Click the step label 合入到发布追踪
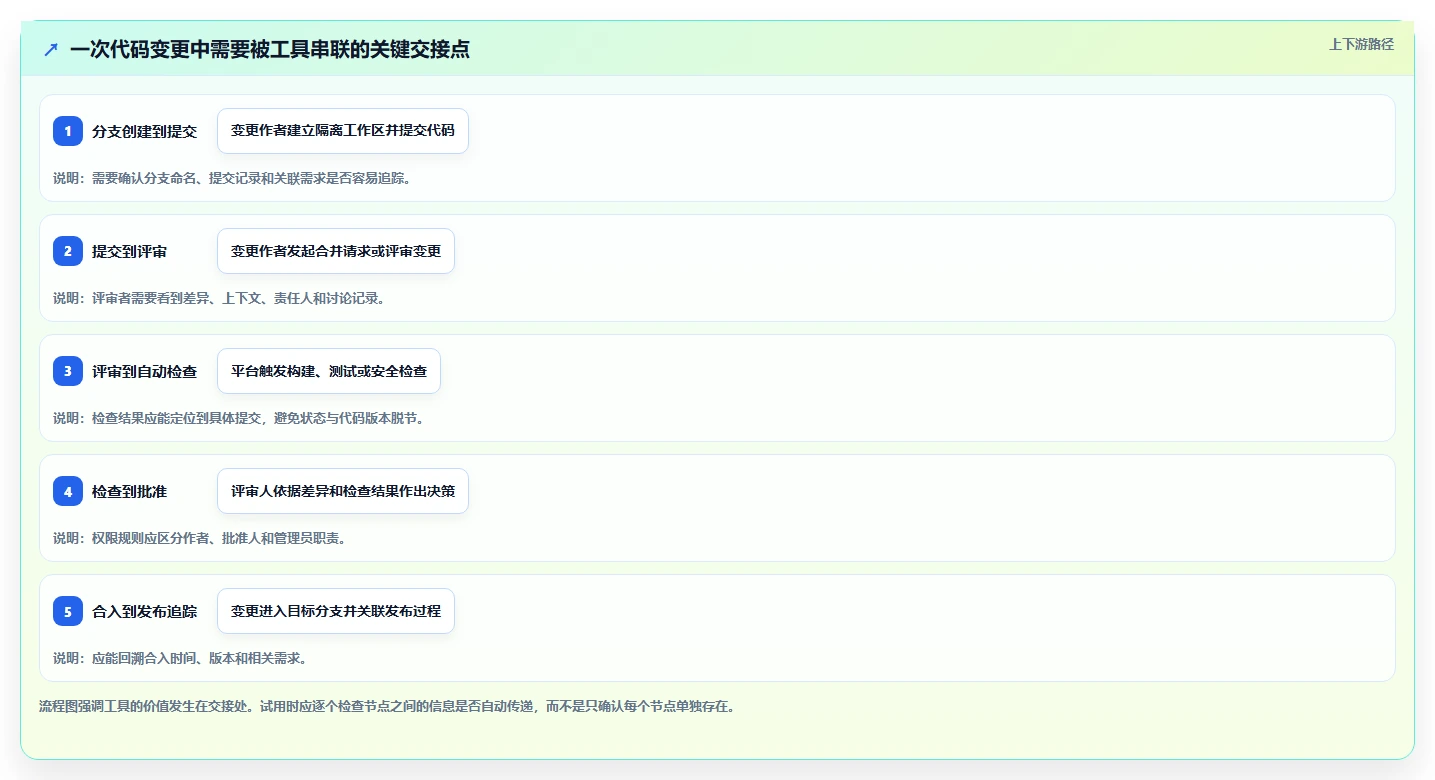Viewport: 1435px width, 780px height. pyautogui.click(x=144, y=611)
